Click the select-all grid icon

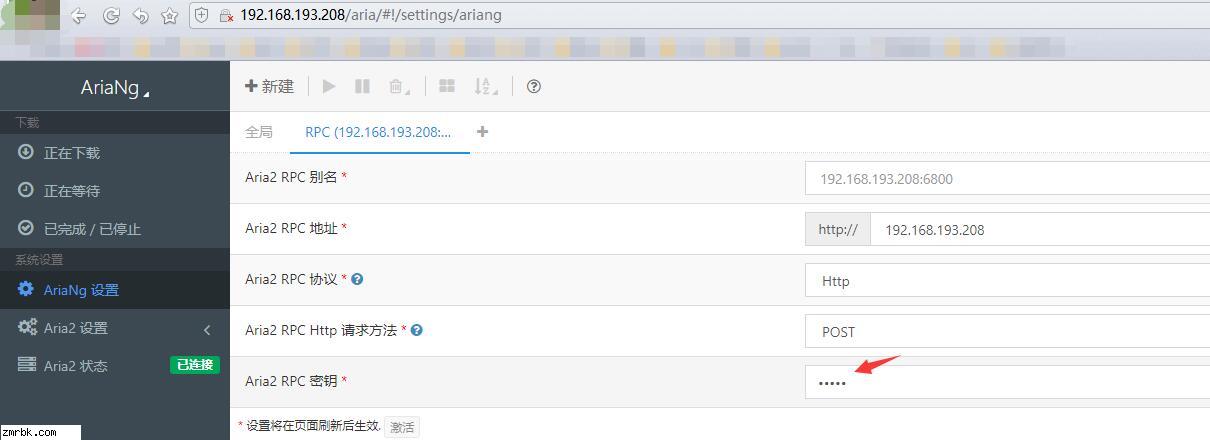click(x=447, y=86)
